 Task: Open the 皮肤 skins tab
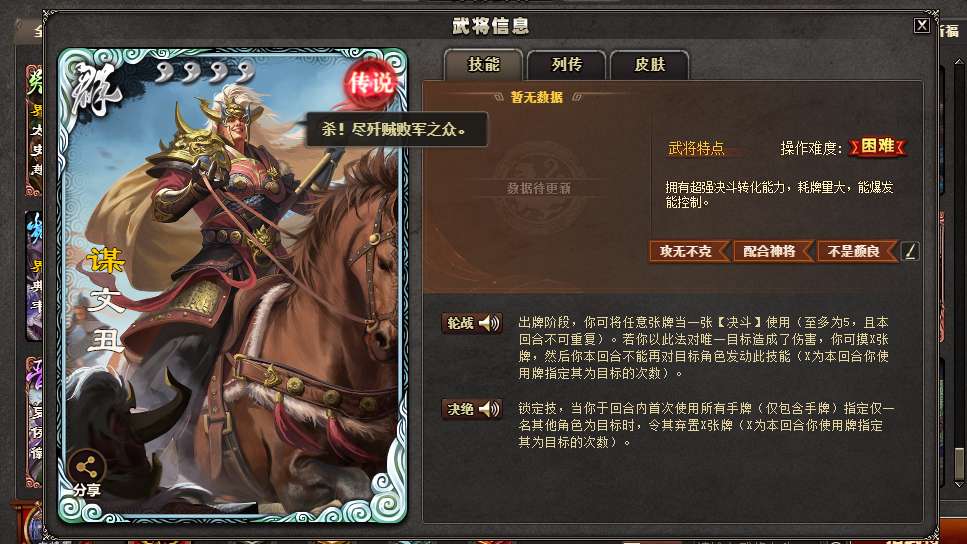pyautogui.click(x=649, y=65)
